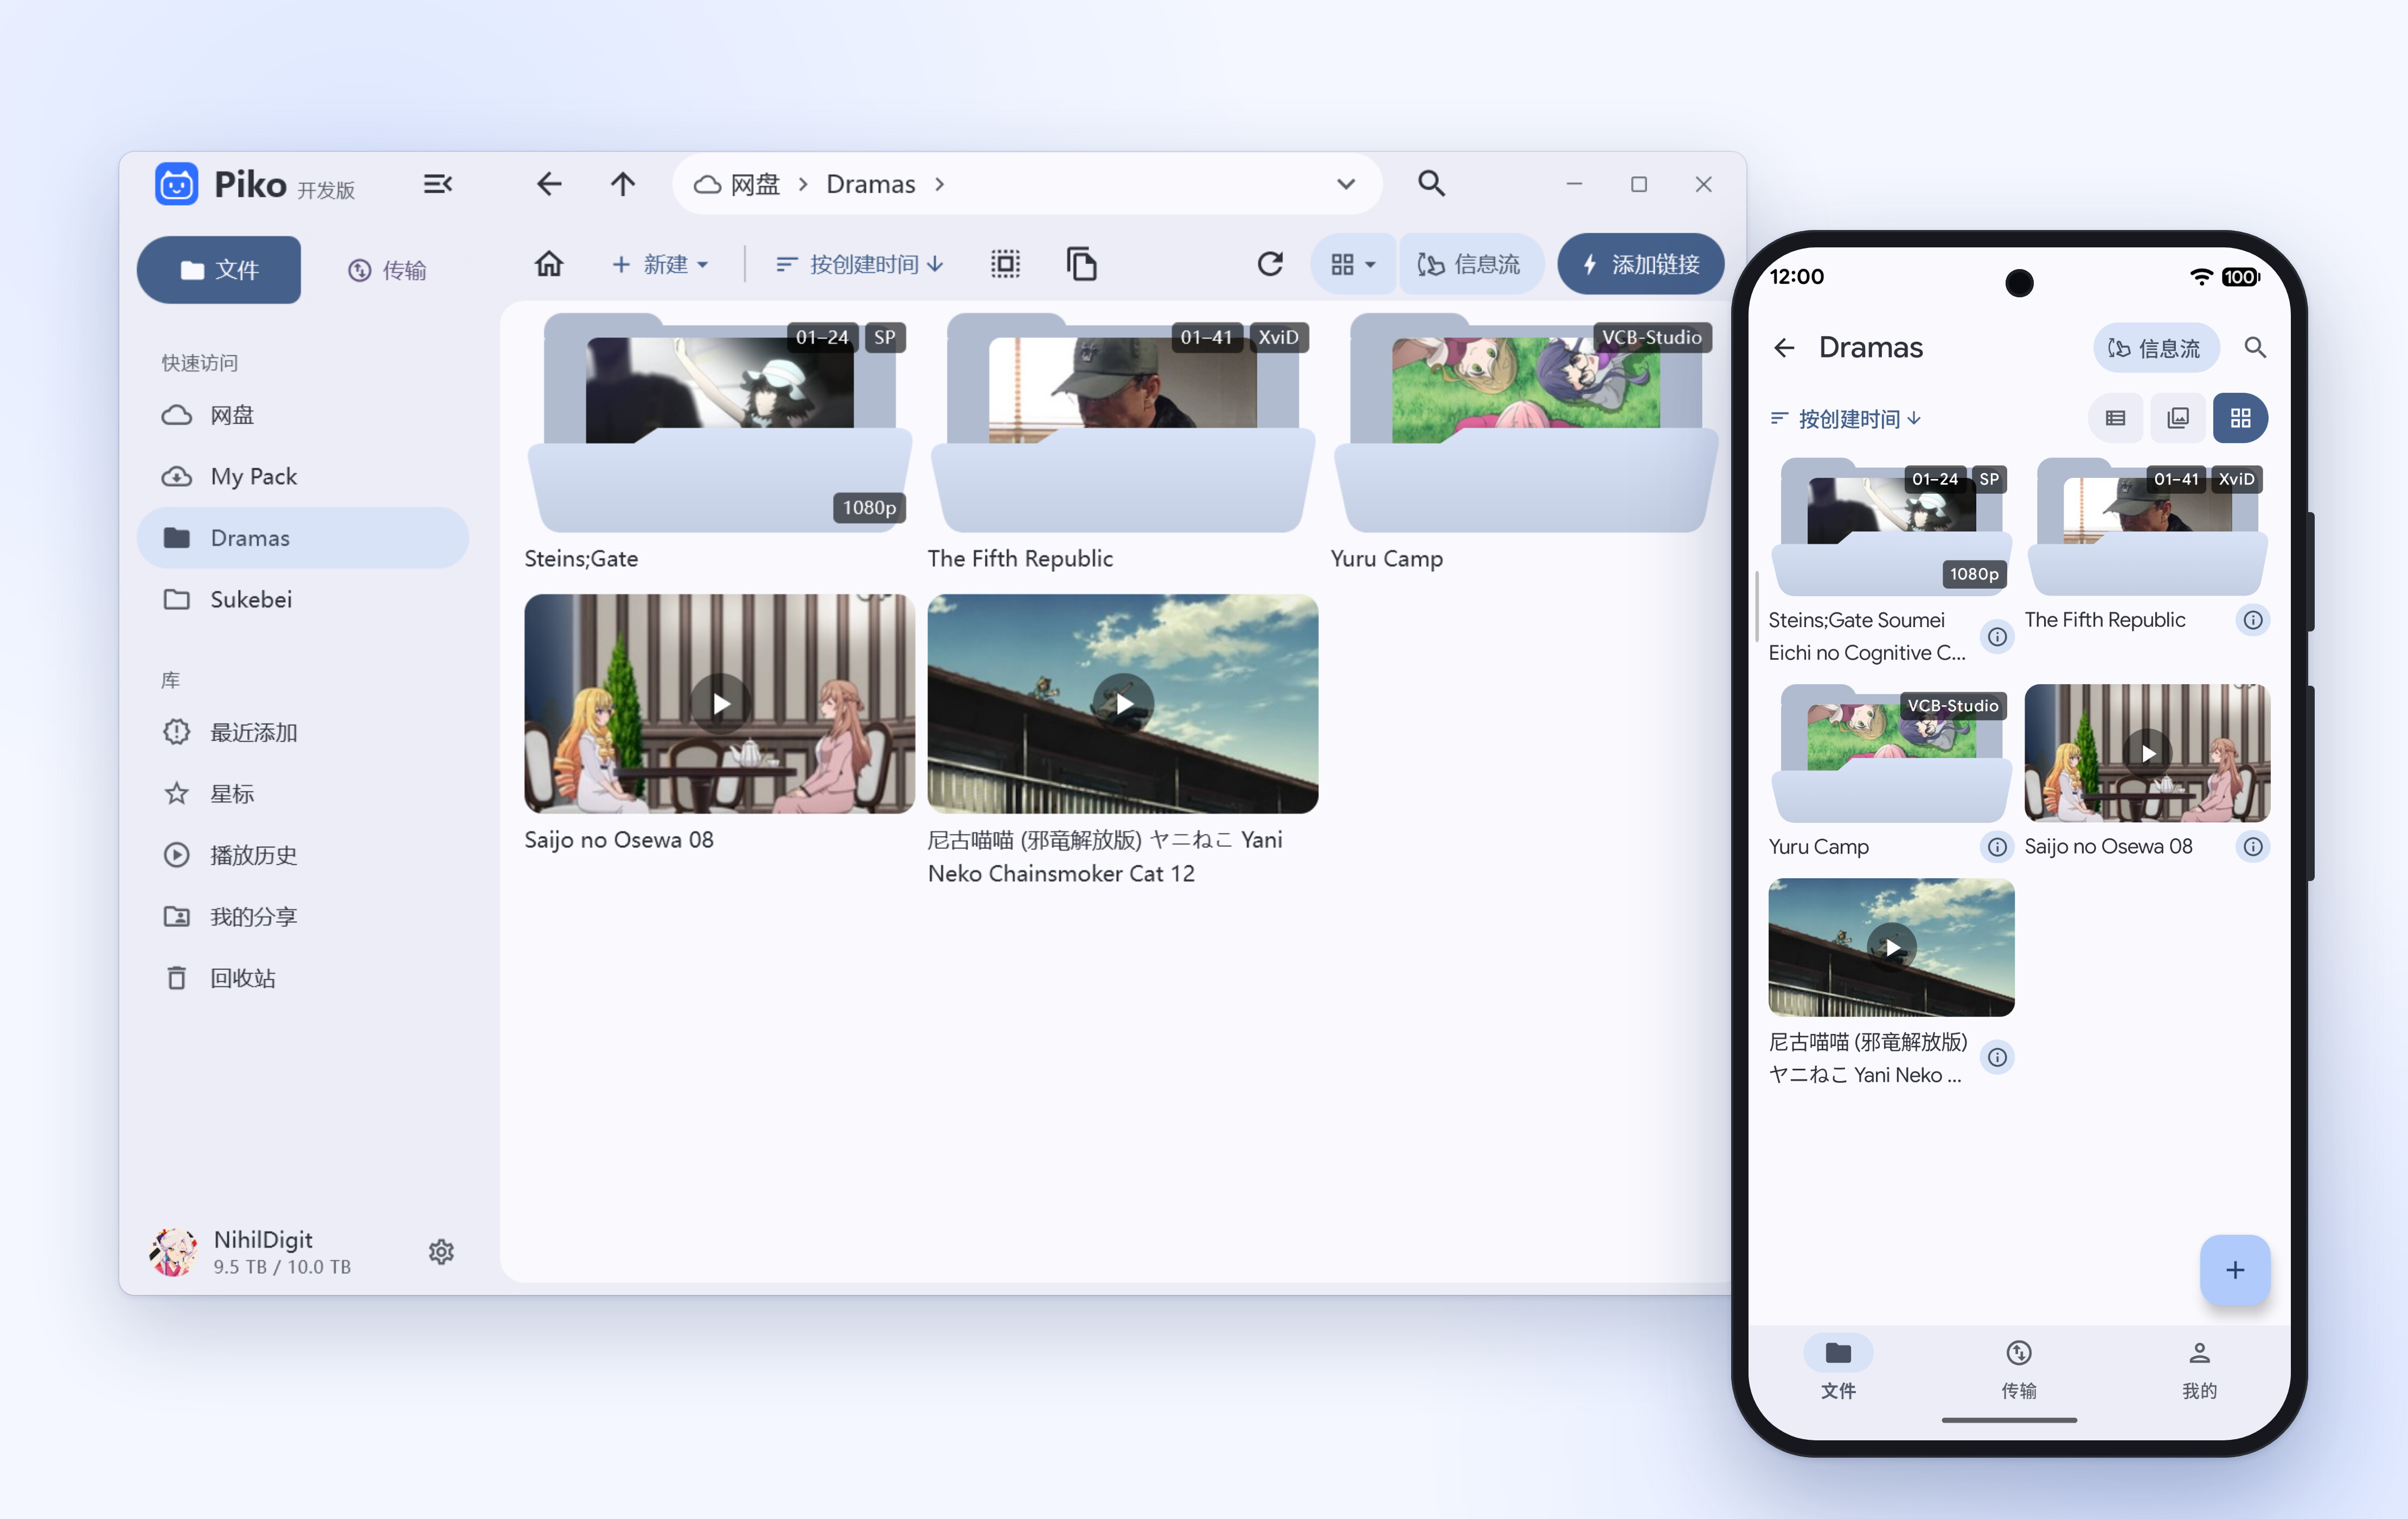Go back using desktop back arrow
Viewport: 2408px width, 1519px height.
coord(549,184)
